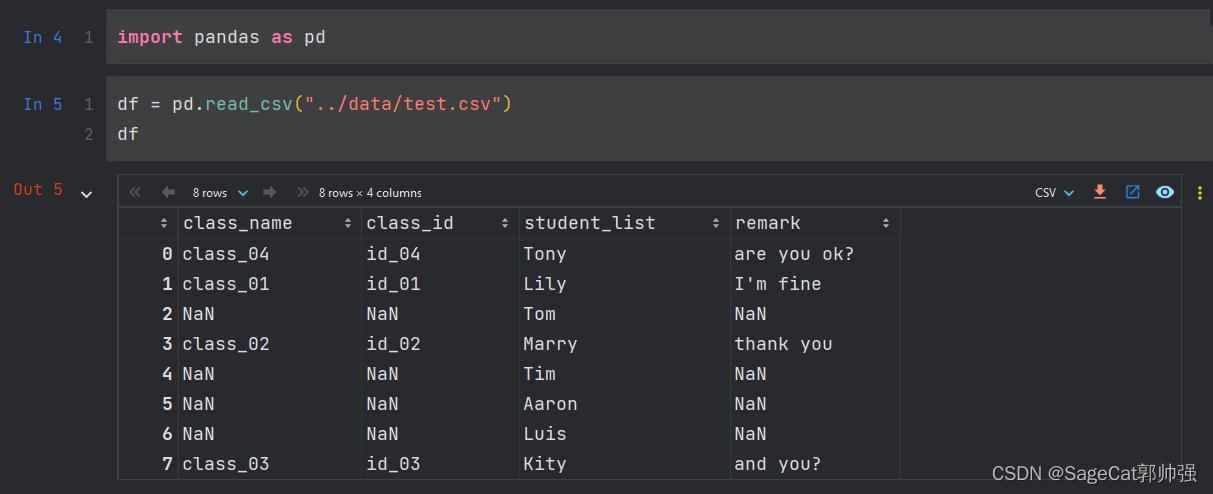Click the read_csv code line in cell 5
The width and height of the screenshot is (1213, 494).
click(314, 104)
